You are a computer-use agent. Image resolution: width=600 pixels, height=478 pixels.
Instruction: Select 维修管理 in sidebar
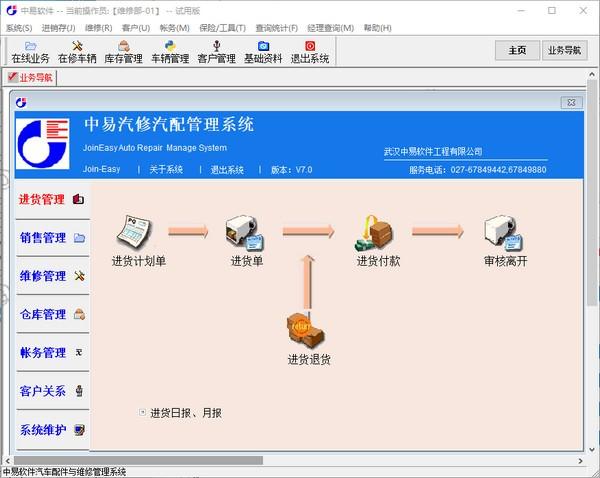click(52, 276)
